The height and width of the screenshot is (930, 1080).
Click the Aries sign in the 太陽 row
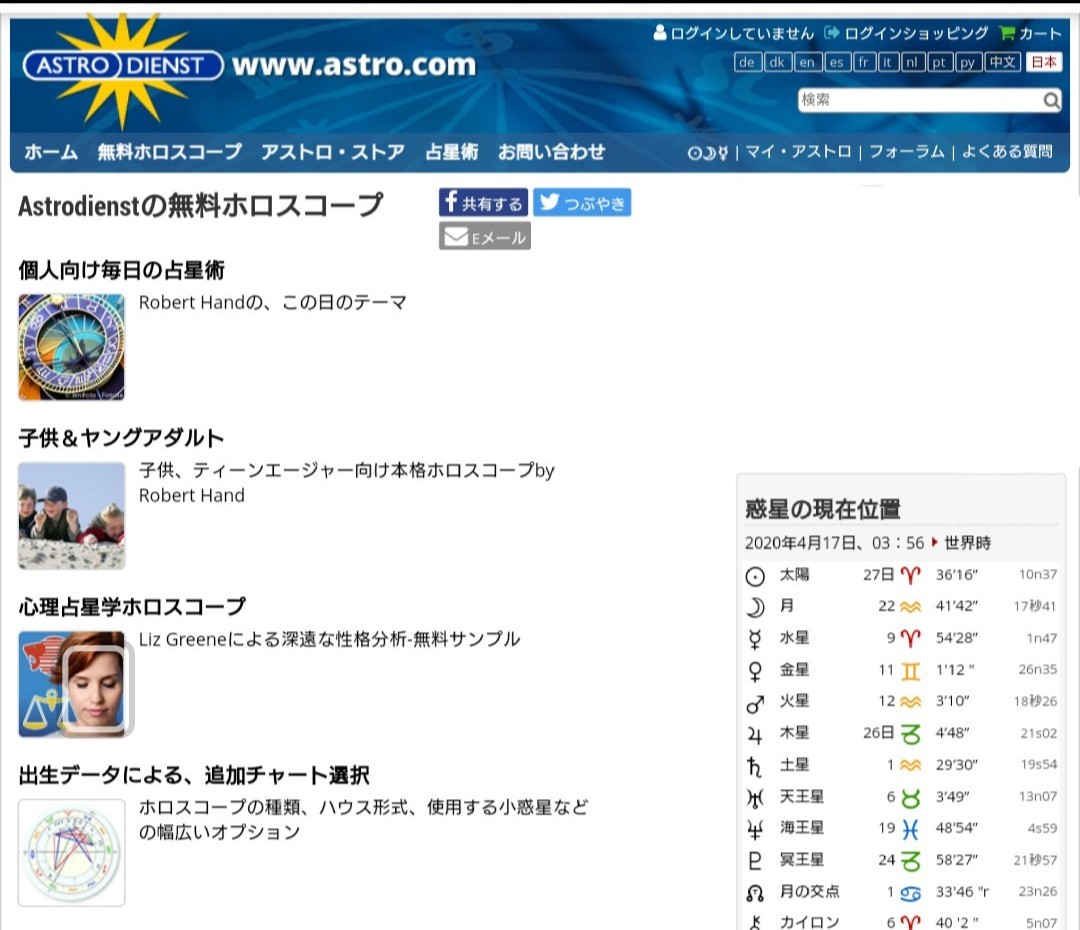tap(911, 575)
